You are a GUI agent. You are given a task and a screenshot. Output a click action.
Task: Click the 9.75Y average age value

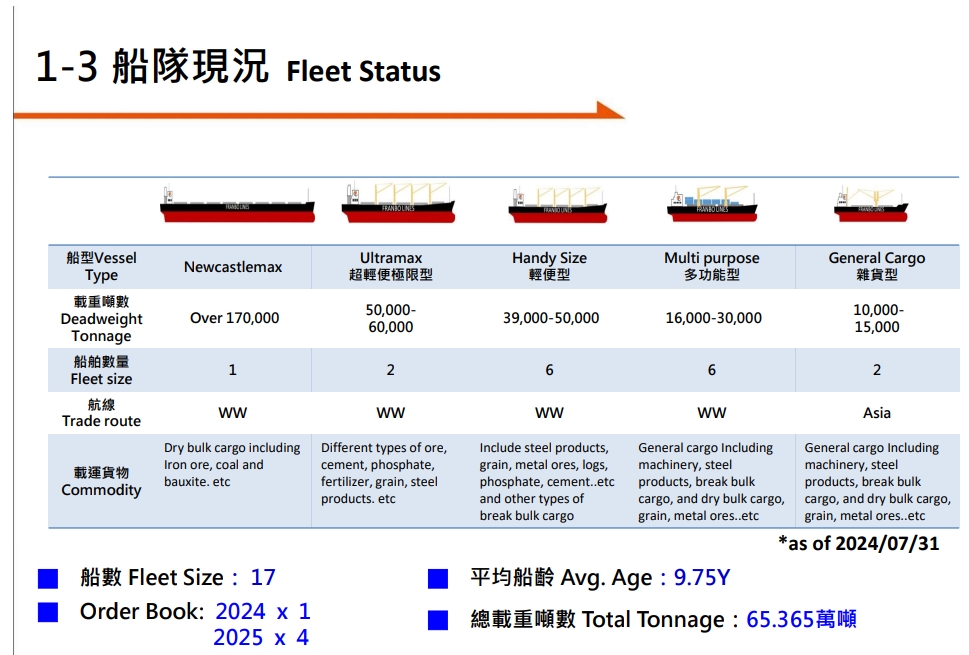702,578
